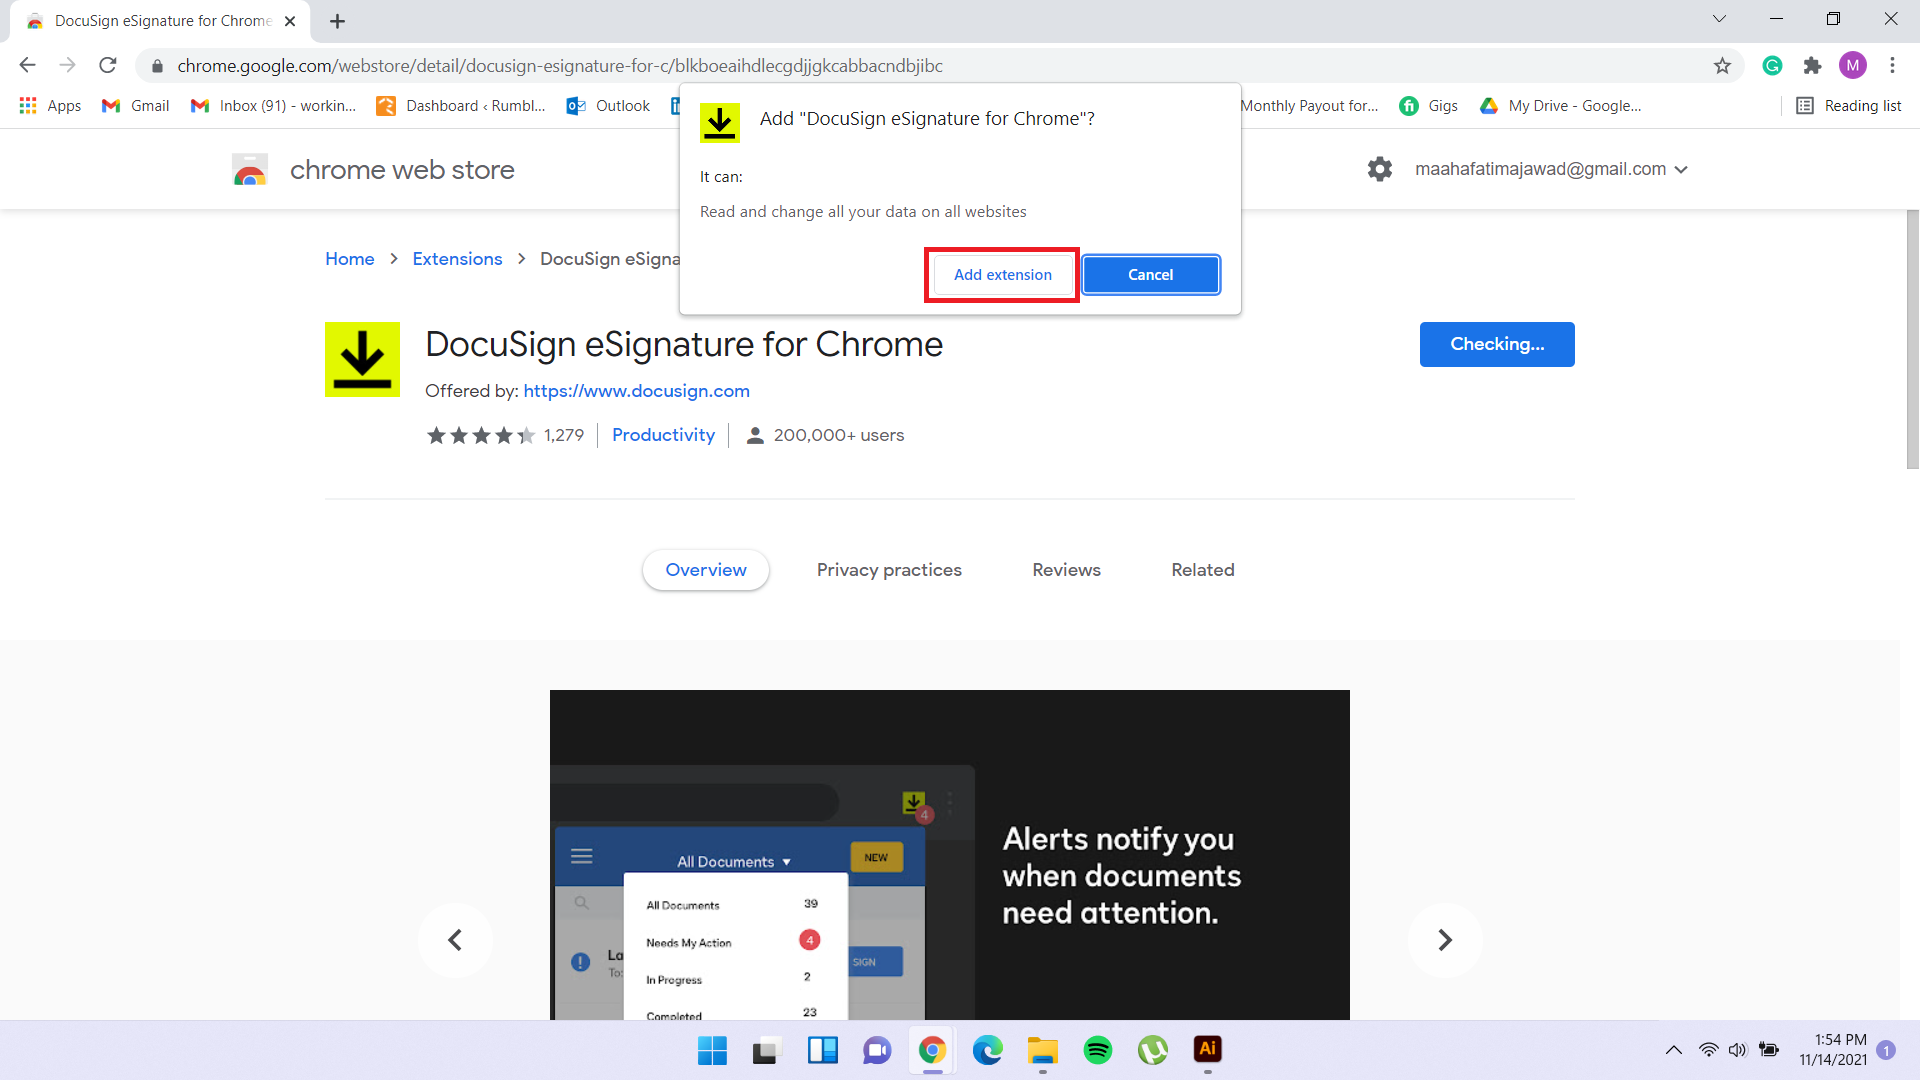Click the blue Checking... button
Viewport: 1920px width, 1080px height.
(x=1497, y=344)
